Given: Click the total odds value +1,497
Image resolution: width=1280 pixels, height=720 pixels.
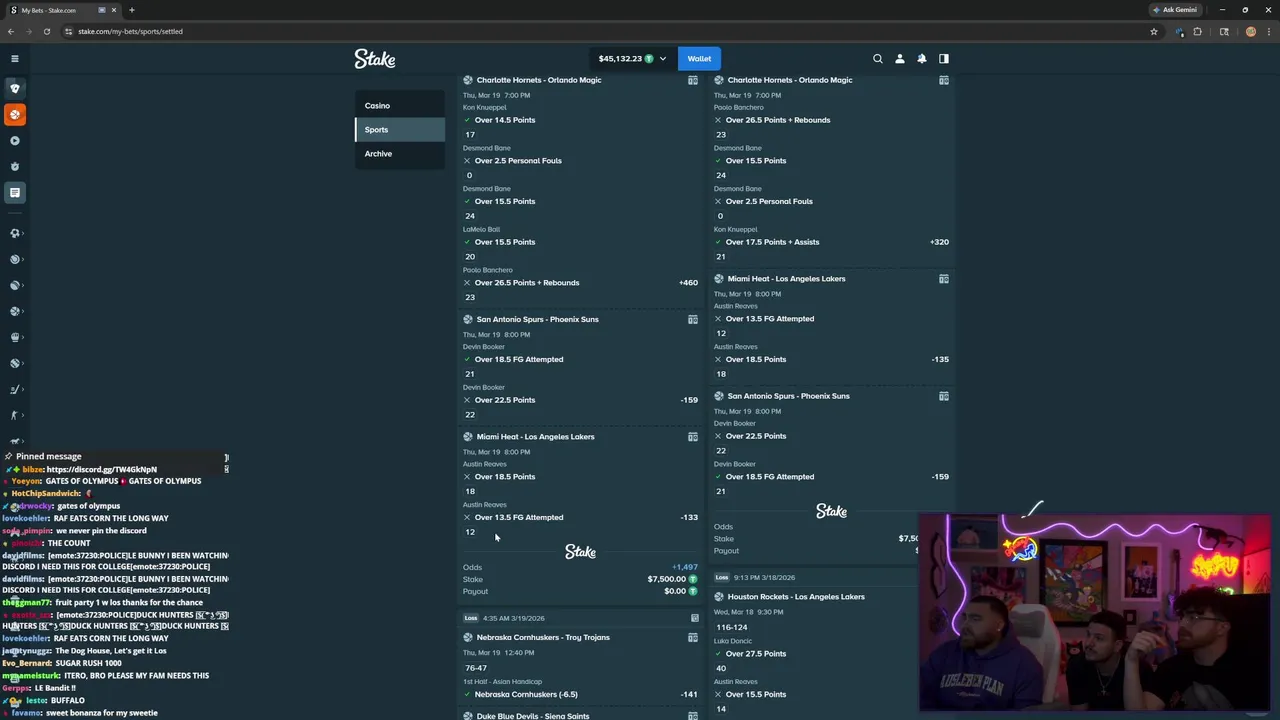Looking at the screenshot, I should tap(685, 567).
